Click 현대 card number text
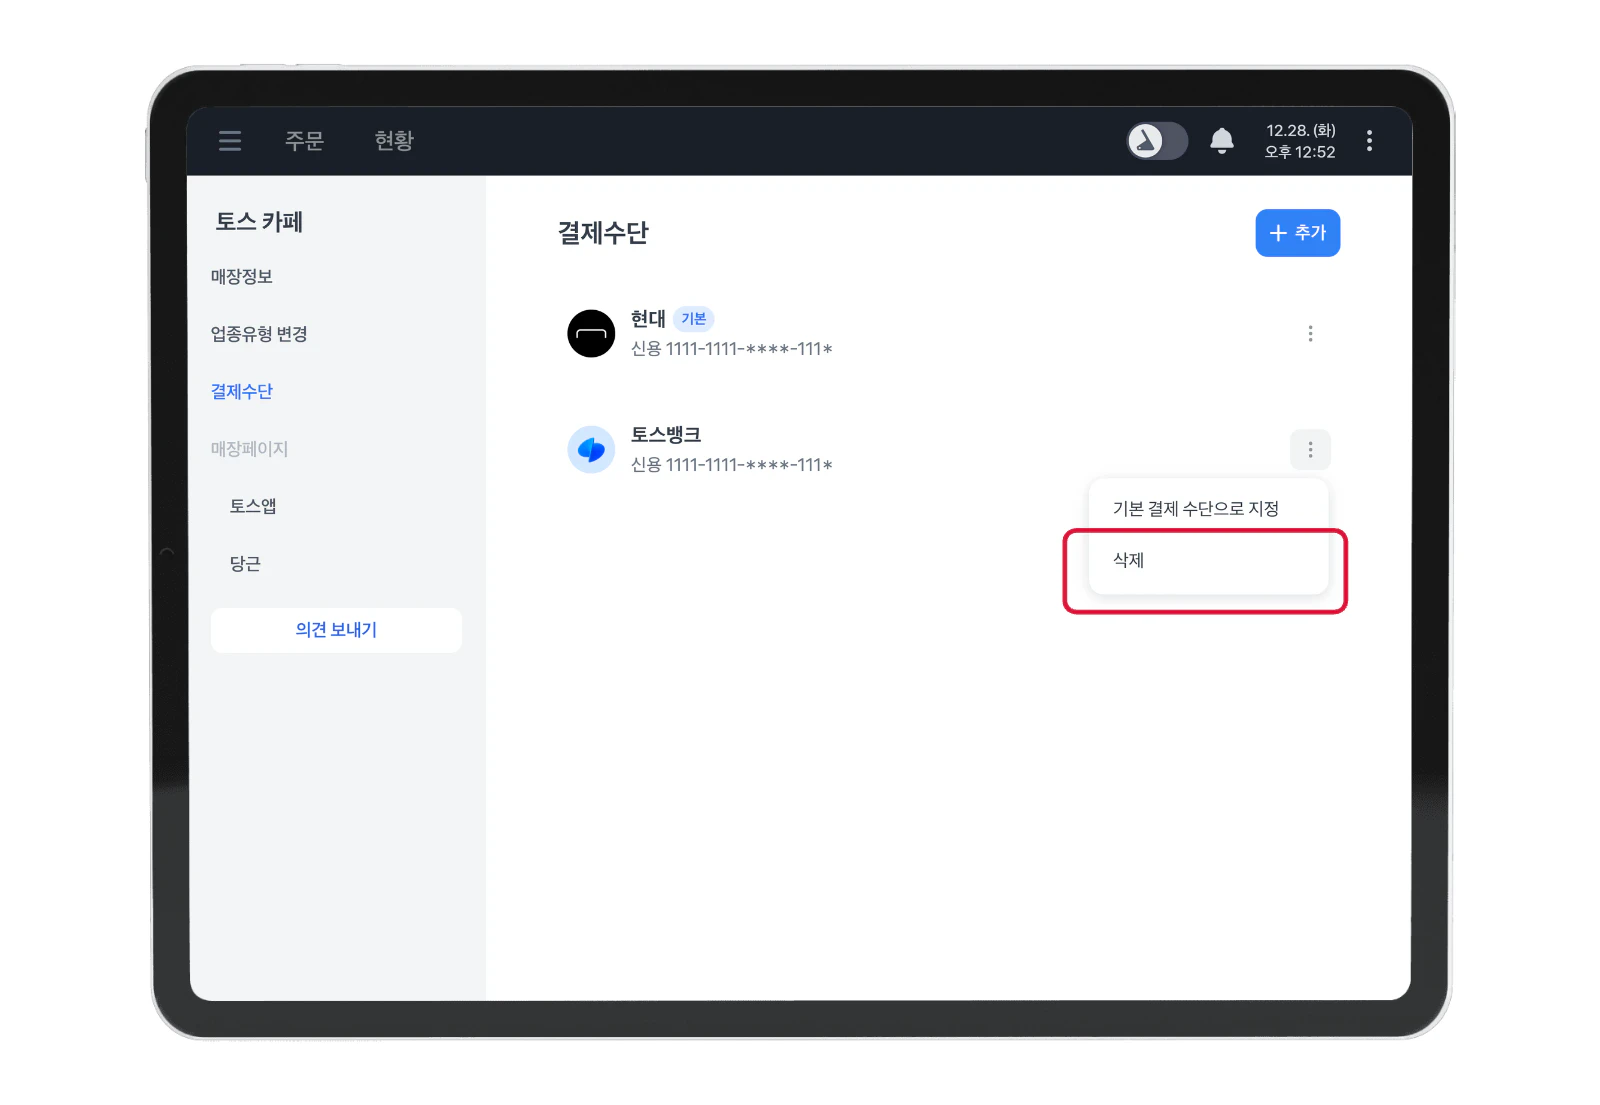Viewport: 1600px width, 1105px height. [731, 349]
